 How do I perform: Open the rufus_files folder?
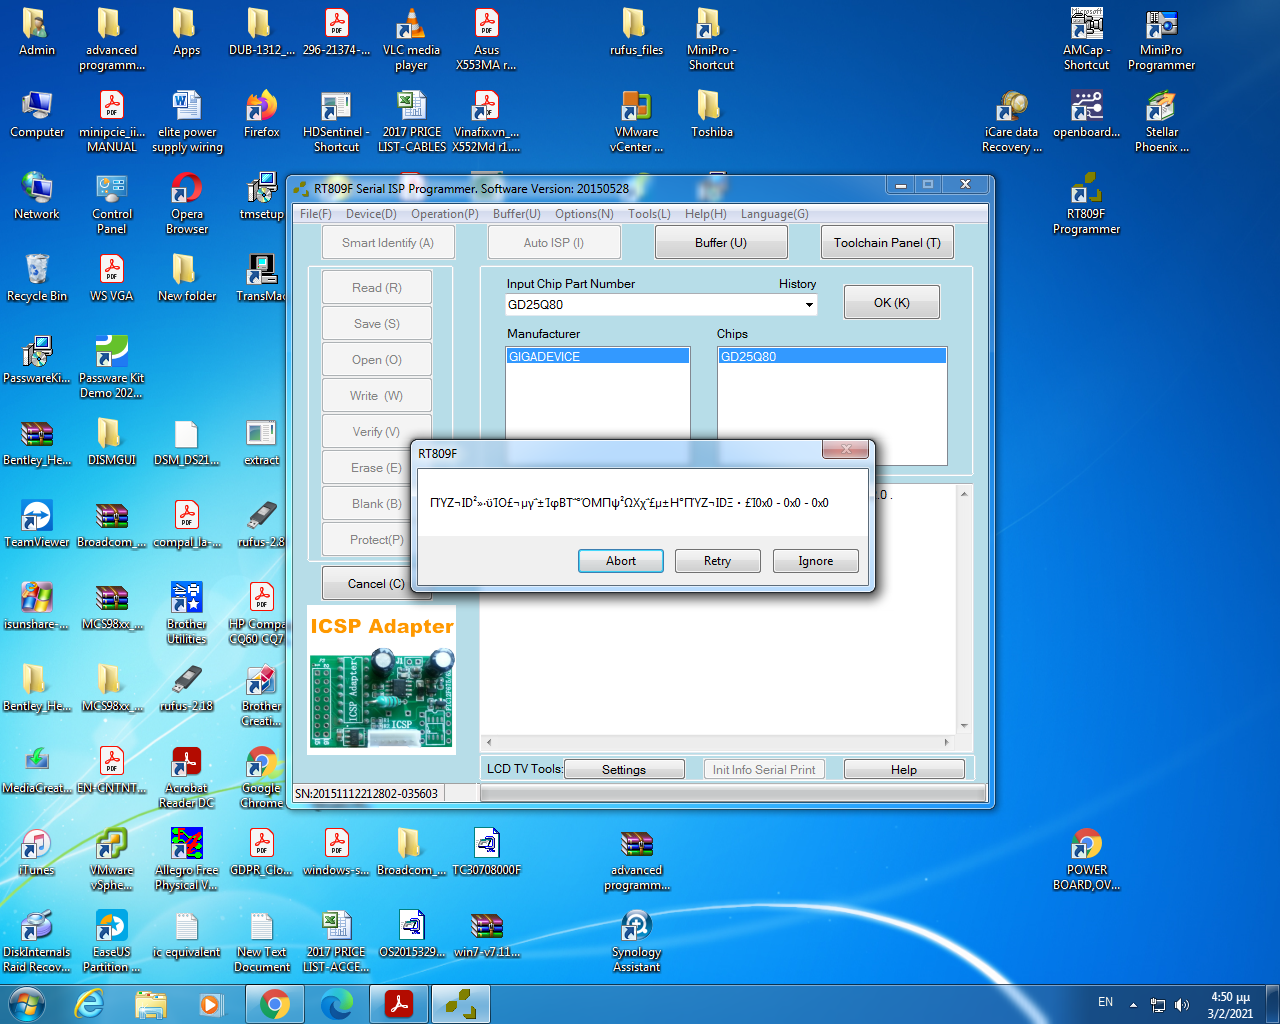pos(636,32)
